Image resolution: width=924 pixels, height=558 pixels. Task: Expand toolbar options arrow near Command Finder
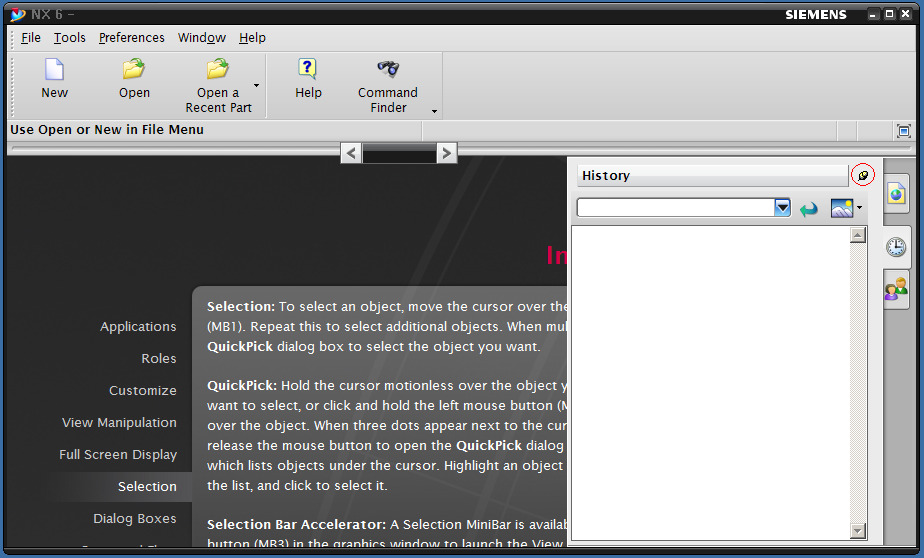click(434, 111)
